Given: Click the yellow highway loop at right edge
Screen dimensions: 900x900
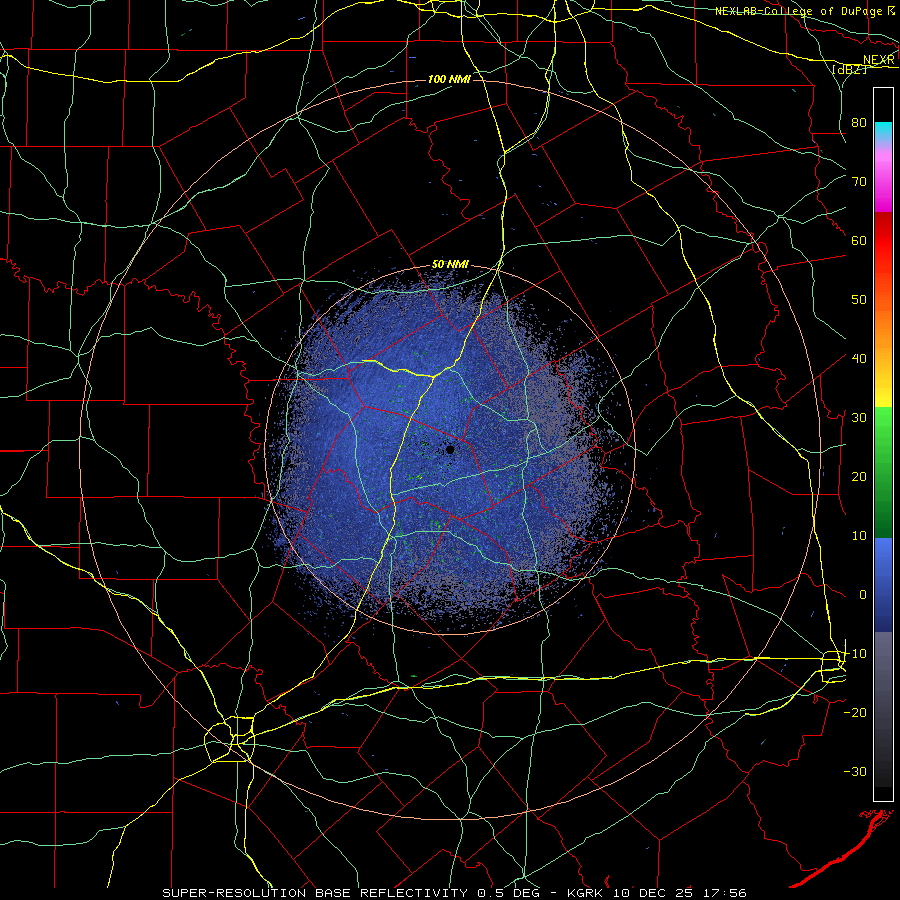Looking at the screenshot, I should tap(833, 666).
